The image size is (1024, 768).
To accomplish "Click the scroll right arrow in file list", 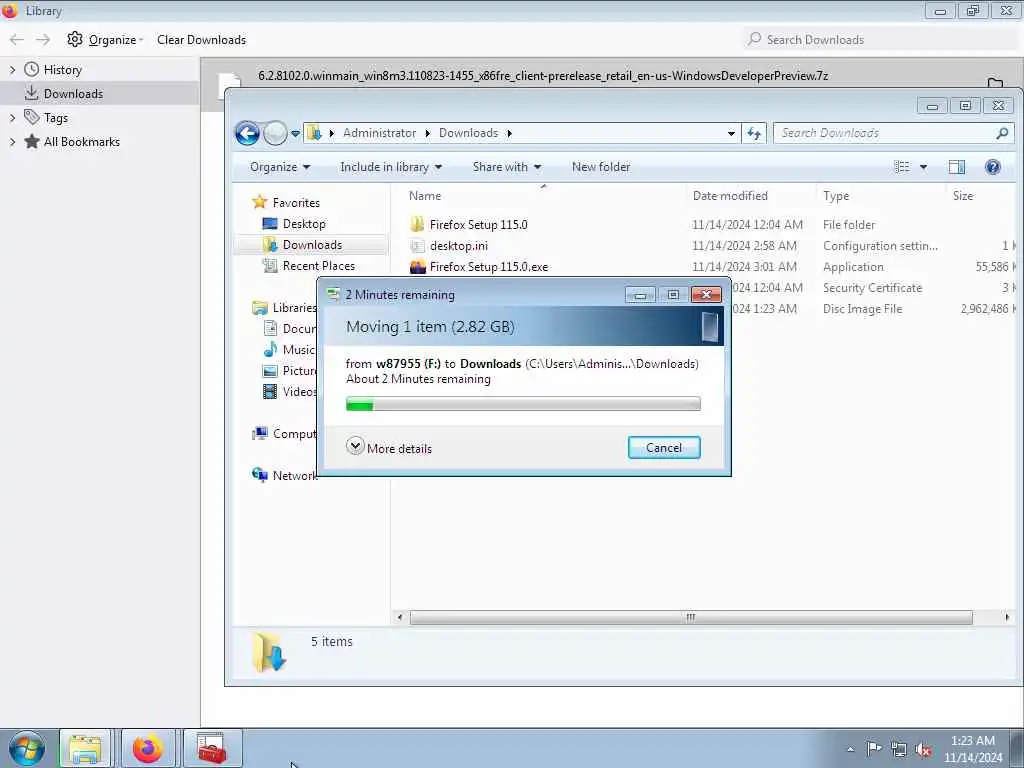I will [1006, 617].
